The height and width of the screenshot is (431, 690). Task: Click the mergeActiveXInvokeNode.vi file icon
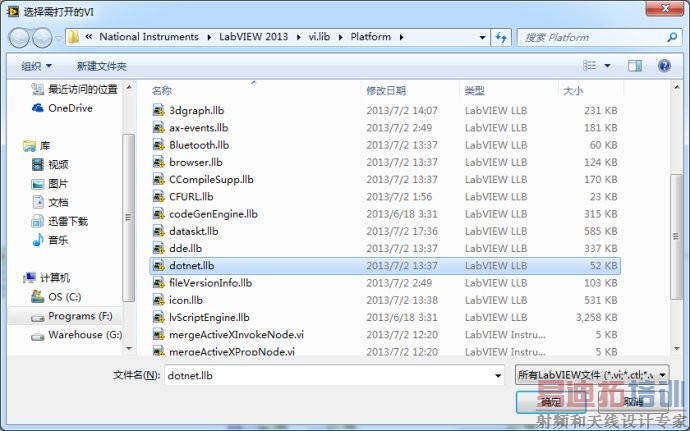pos(158,335)
